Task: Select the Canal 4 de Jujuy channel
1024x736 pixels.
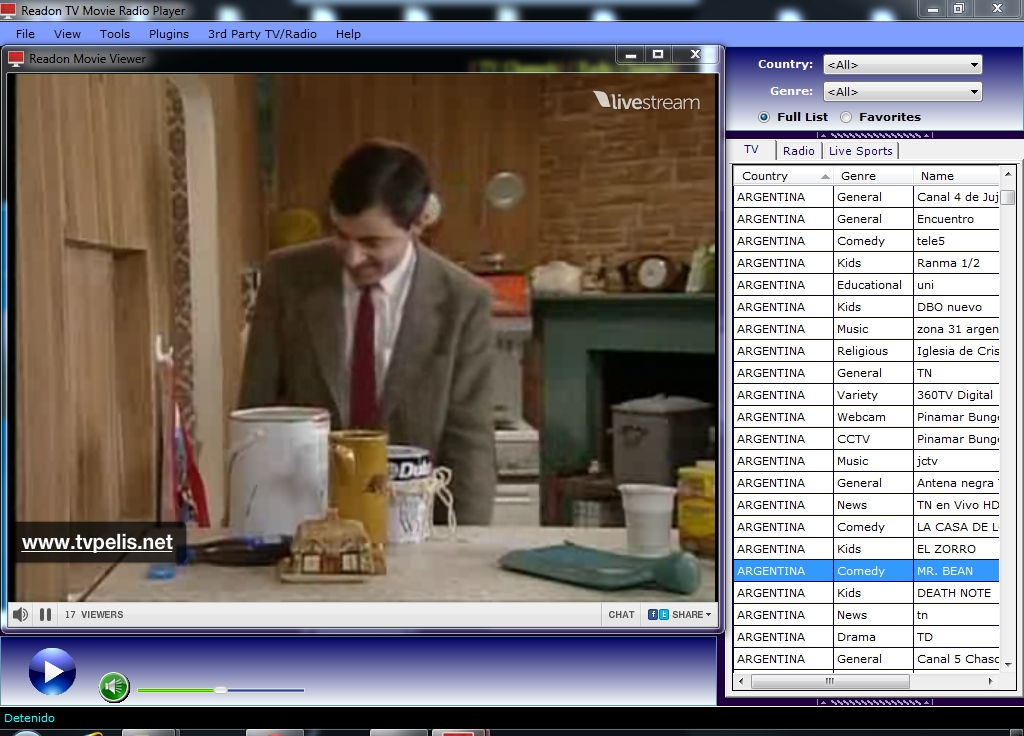Action: [866, 197]
